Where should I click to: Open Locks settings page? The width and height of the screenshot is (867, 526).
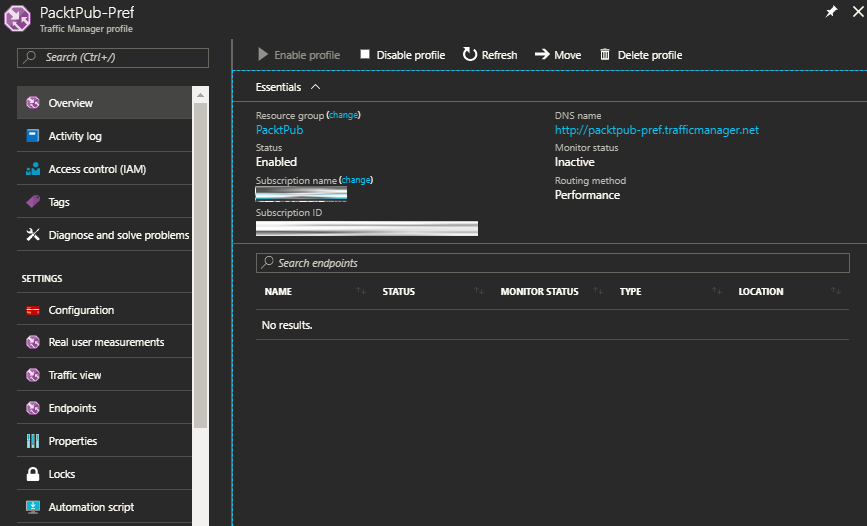pos(105,474)
